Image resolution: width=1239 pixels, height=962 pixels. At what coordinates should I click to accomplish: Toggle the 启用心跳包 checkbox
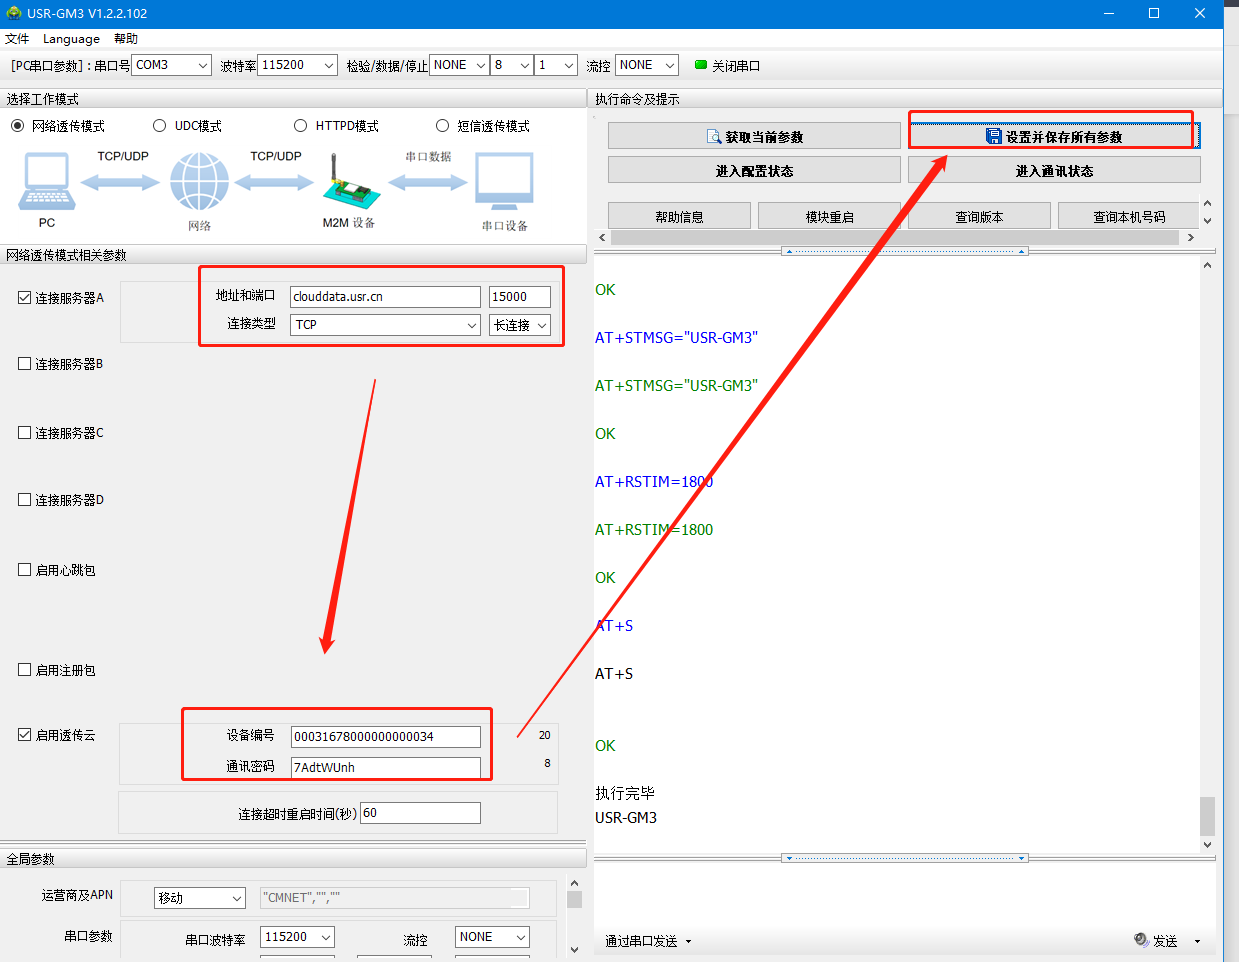(x=25, y=570)
